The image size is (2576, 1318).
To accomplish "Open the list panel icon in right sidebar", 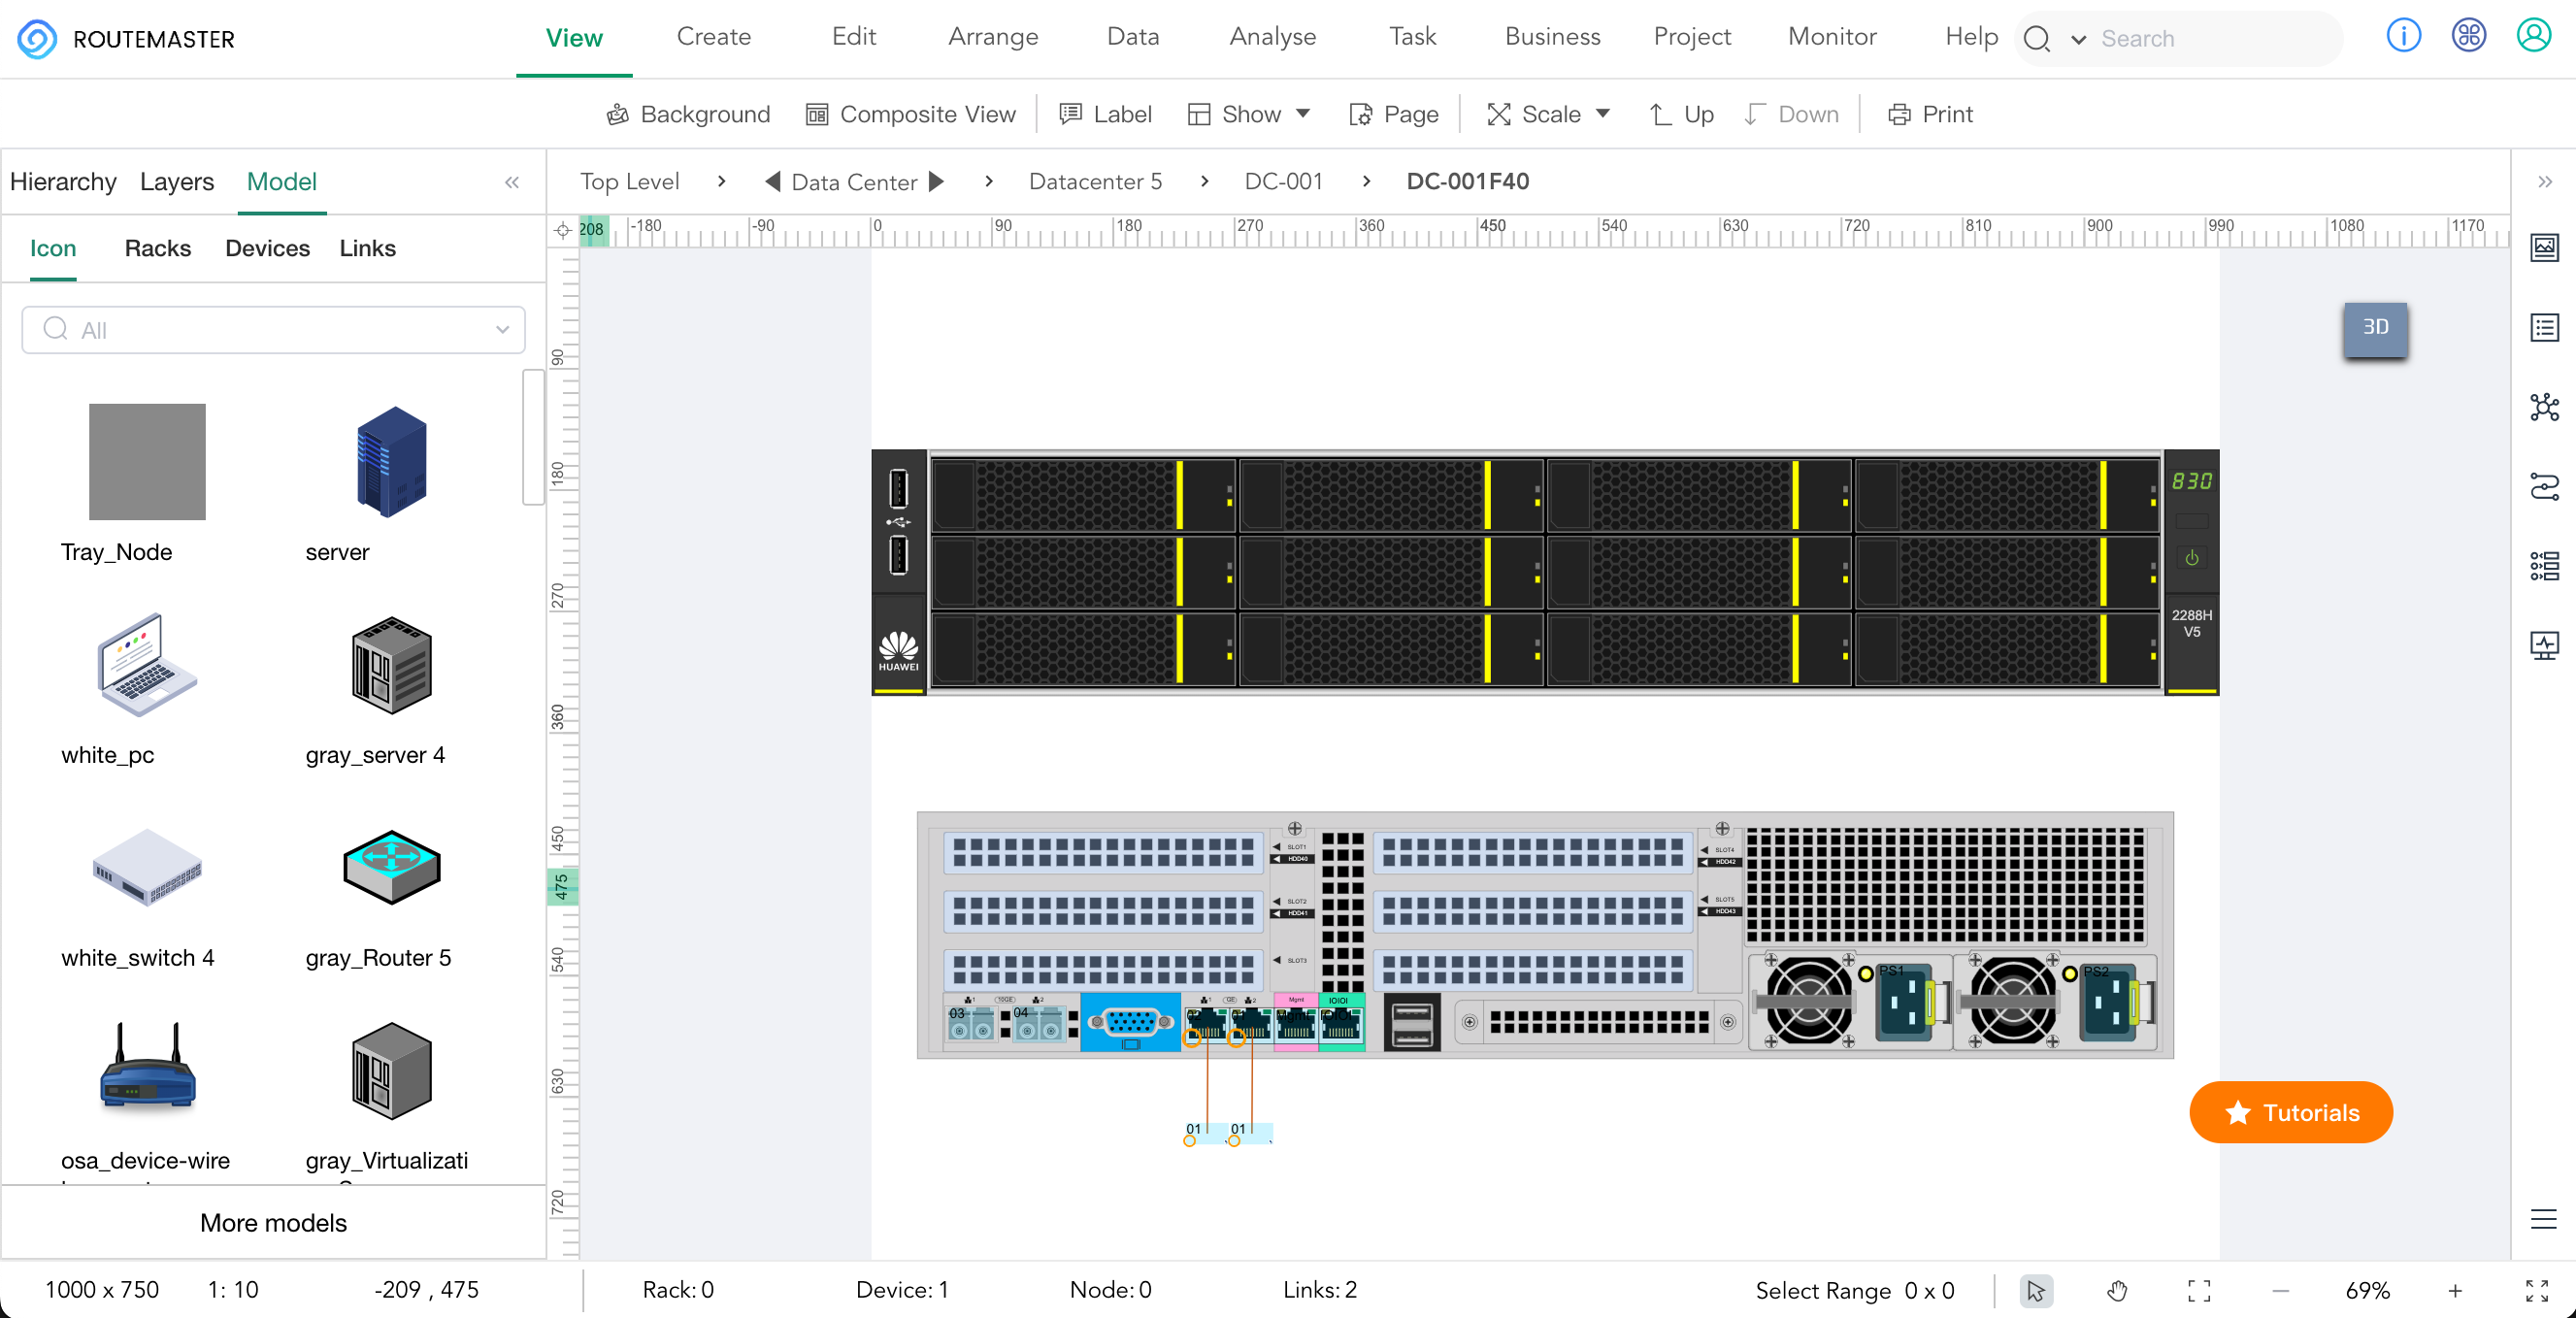I will click(2544, 327).
